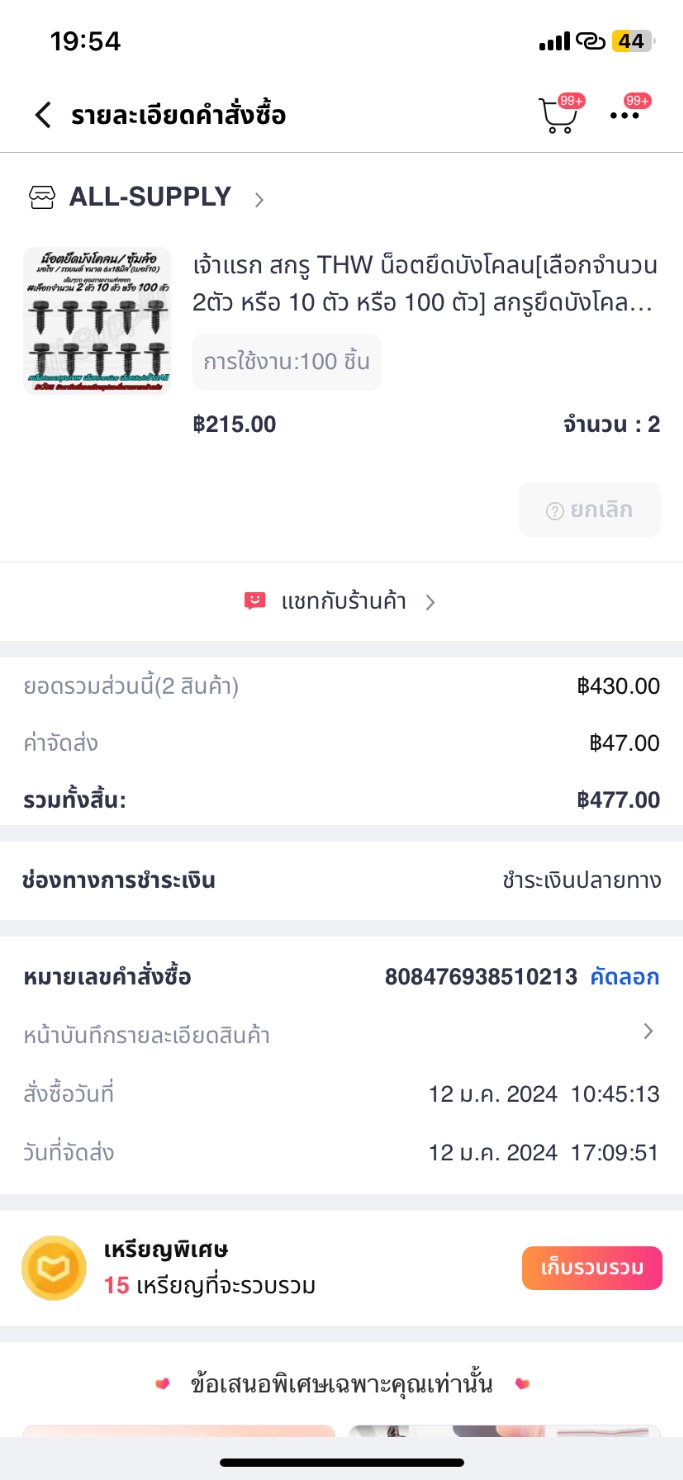
Task: Select the การใช้งาน:100 ชิ้น variant tag
Action: point(287,362)
